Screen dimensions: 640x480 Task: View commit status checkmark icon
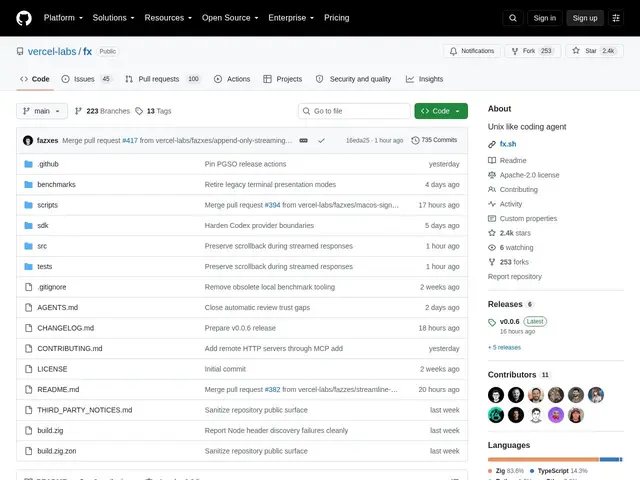pos(321,140)
